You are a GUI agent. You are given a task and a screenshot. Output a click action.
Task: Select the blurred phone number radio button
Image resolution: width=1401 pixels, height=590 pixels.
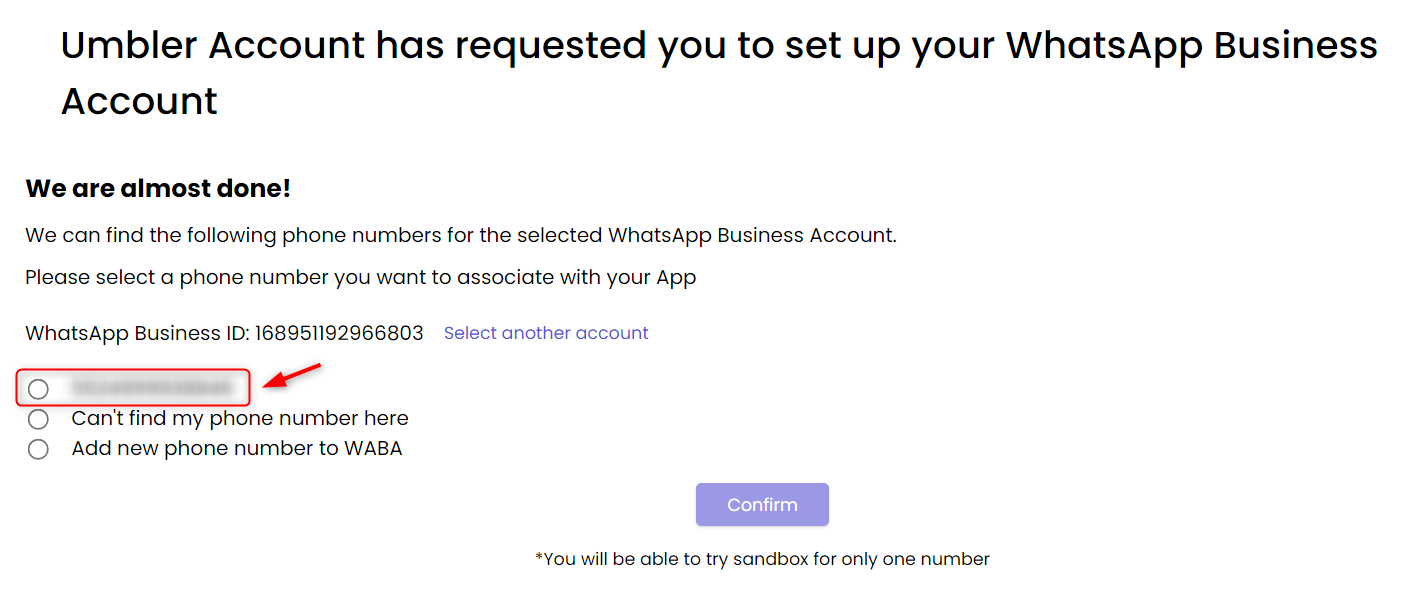click(38, 388)
